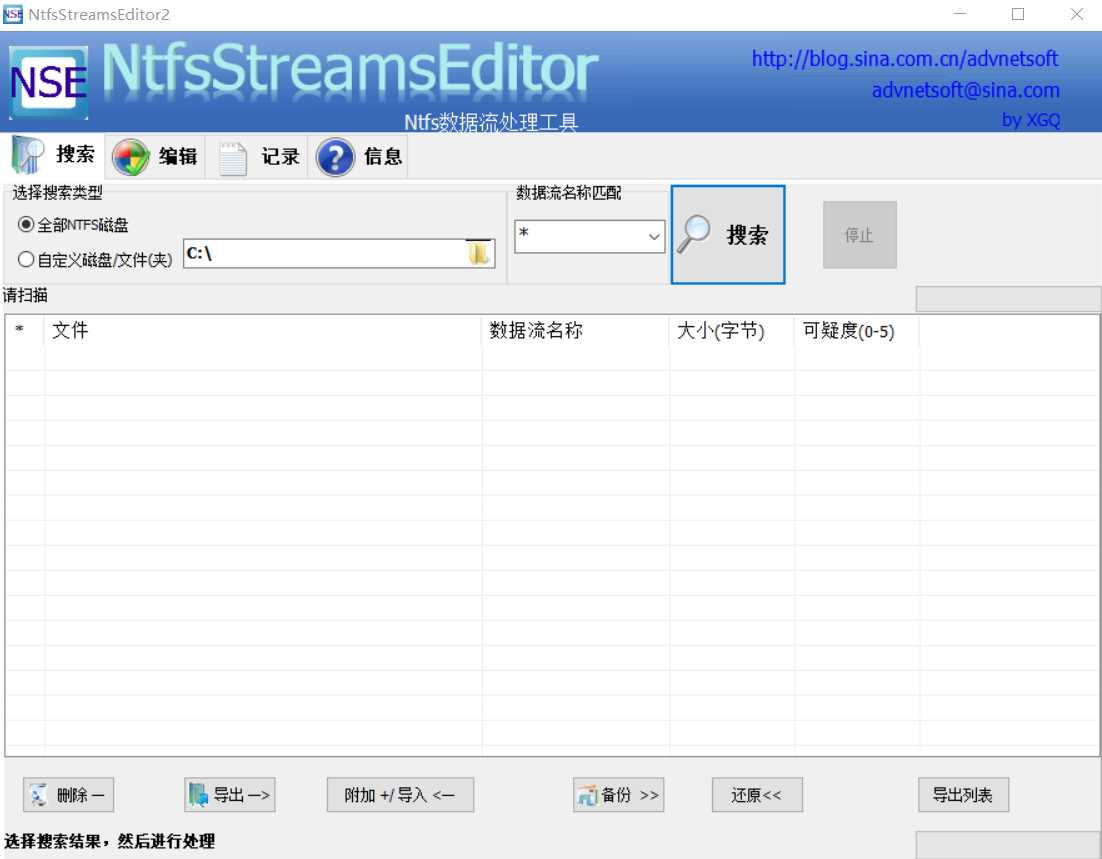This screenshot has width=1102, height=859.
Task: Click the greyed 停止 button
Action: (860, 235)
